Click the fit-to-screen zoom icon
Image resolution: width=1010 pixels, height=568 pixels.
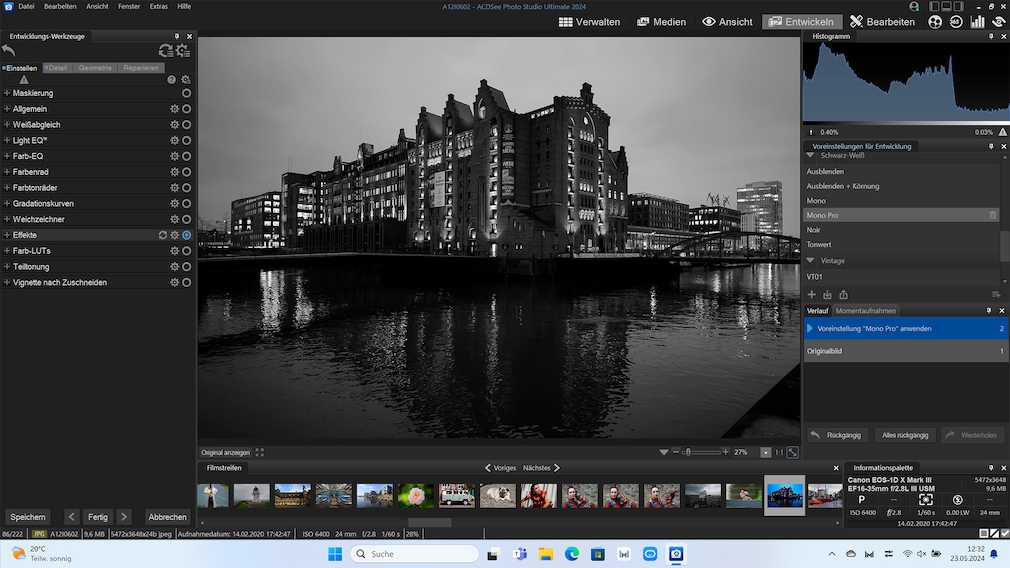(x=793, y=452)
